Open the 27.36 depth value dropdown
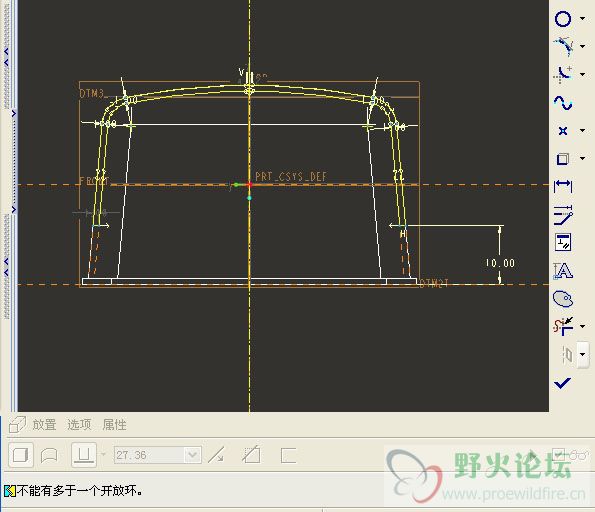 [193, 455]
